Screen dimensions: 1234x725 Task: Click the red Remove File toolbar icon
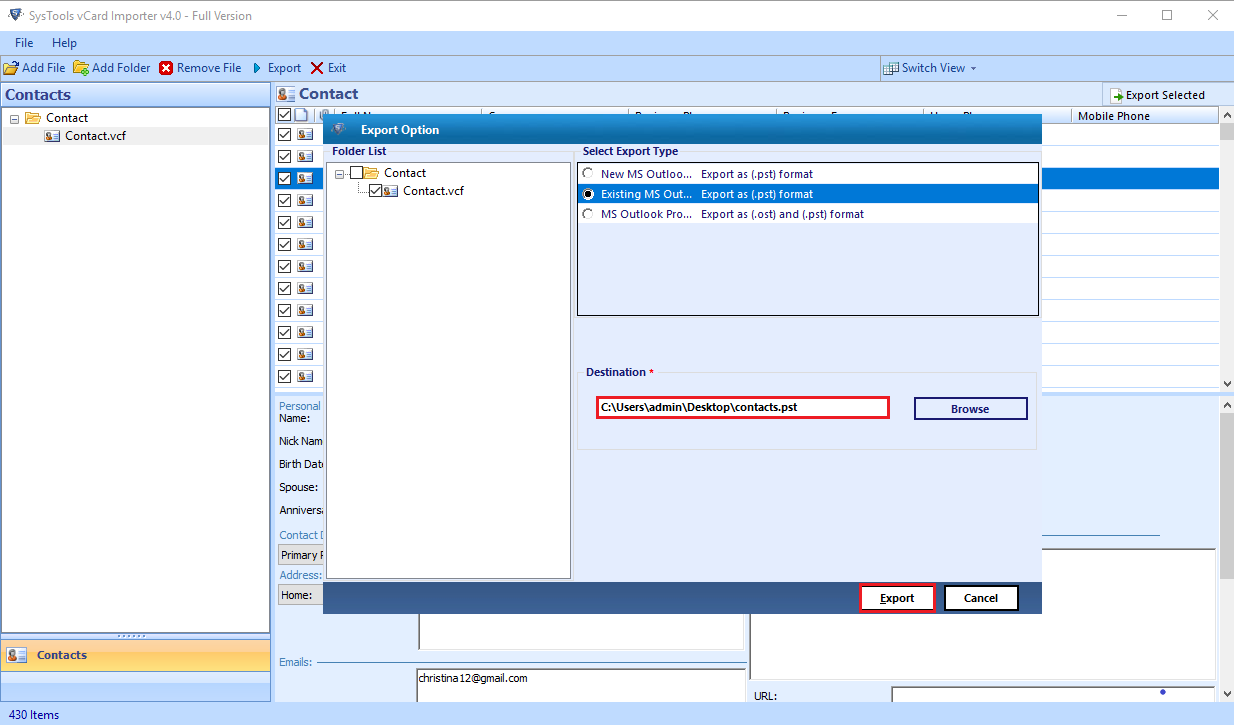(x=166, y=68)
